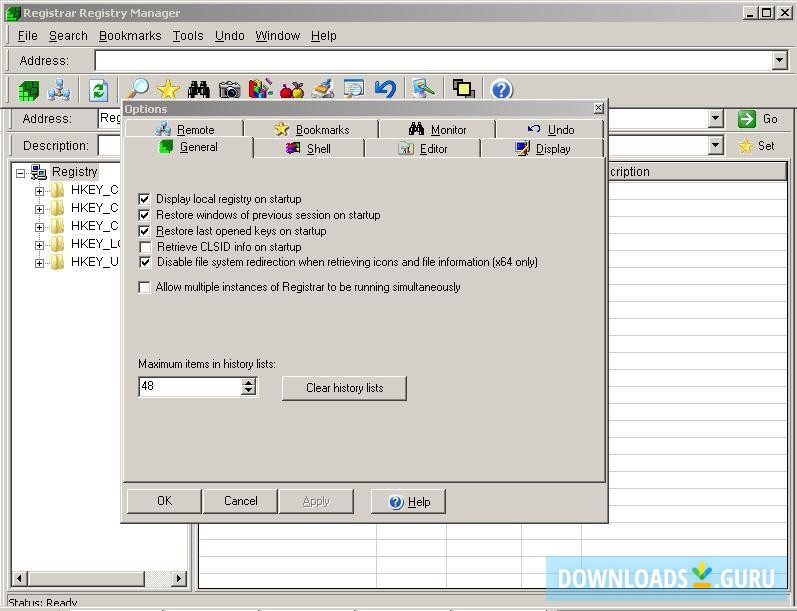This screenshot has width=797, height=611.
Task: Collapse the Registry root tree node
Action: [20, 173]
